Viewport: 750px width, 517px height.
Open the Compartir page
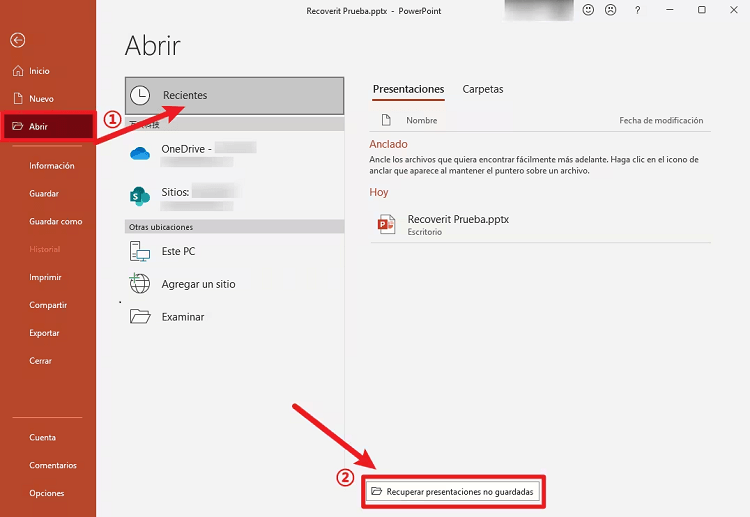[48, 305]
